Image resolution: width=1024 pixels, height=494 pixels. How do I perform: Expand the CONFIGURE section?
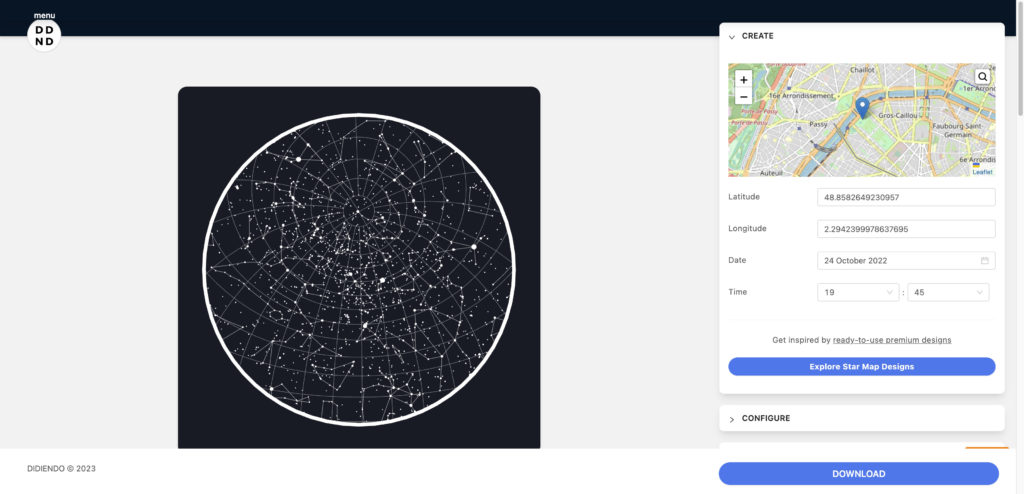(x=861, y=418)
